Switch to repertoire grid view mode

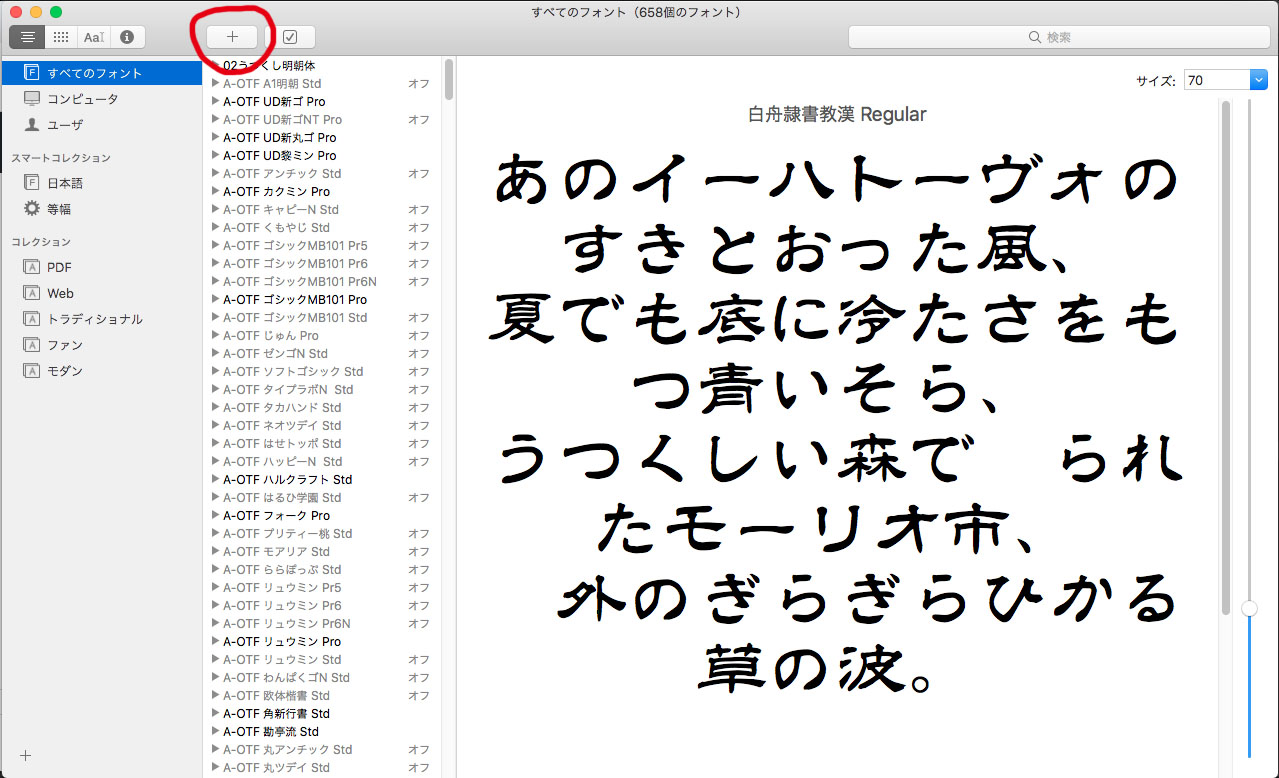coord(61,37)
